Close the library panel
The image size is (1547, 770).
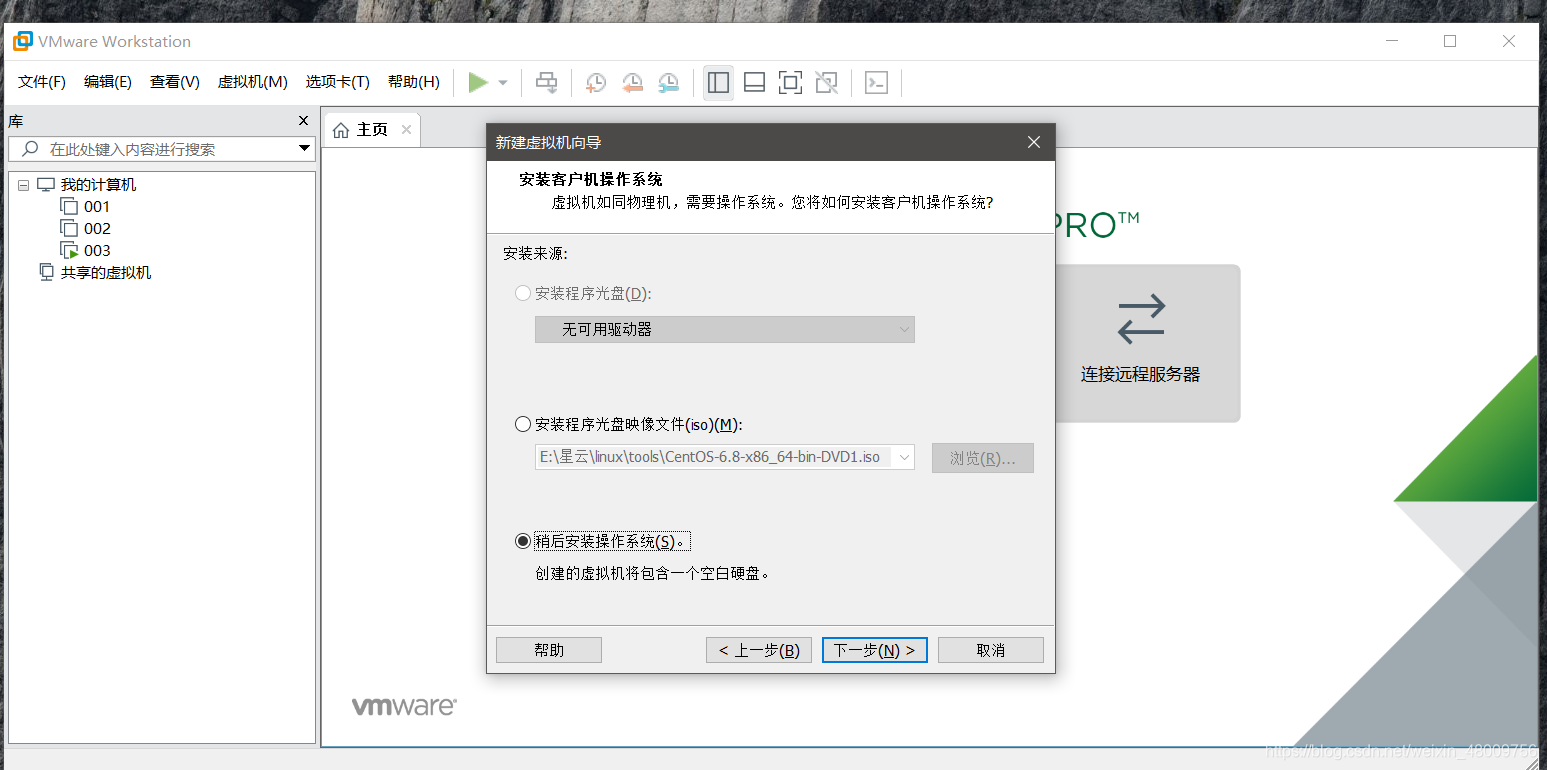304,121
